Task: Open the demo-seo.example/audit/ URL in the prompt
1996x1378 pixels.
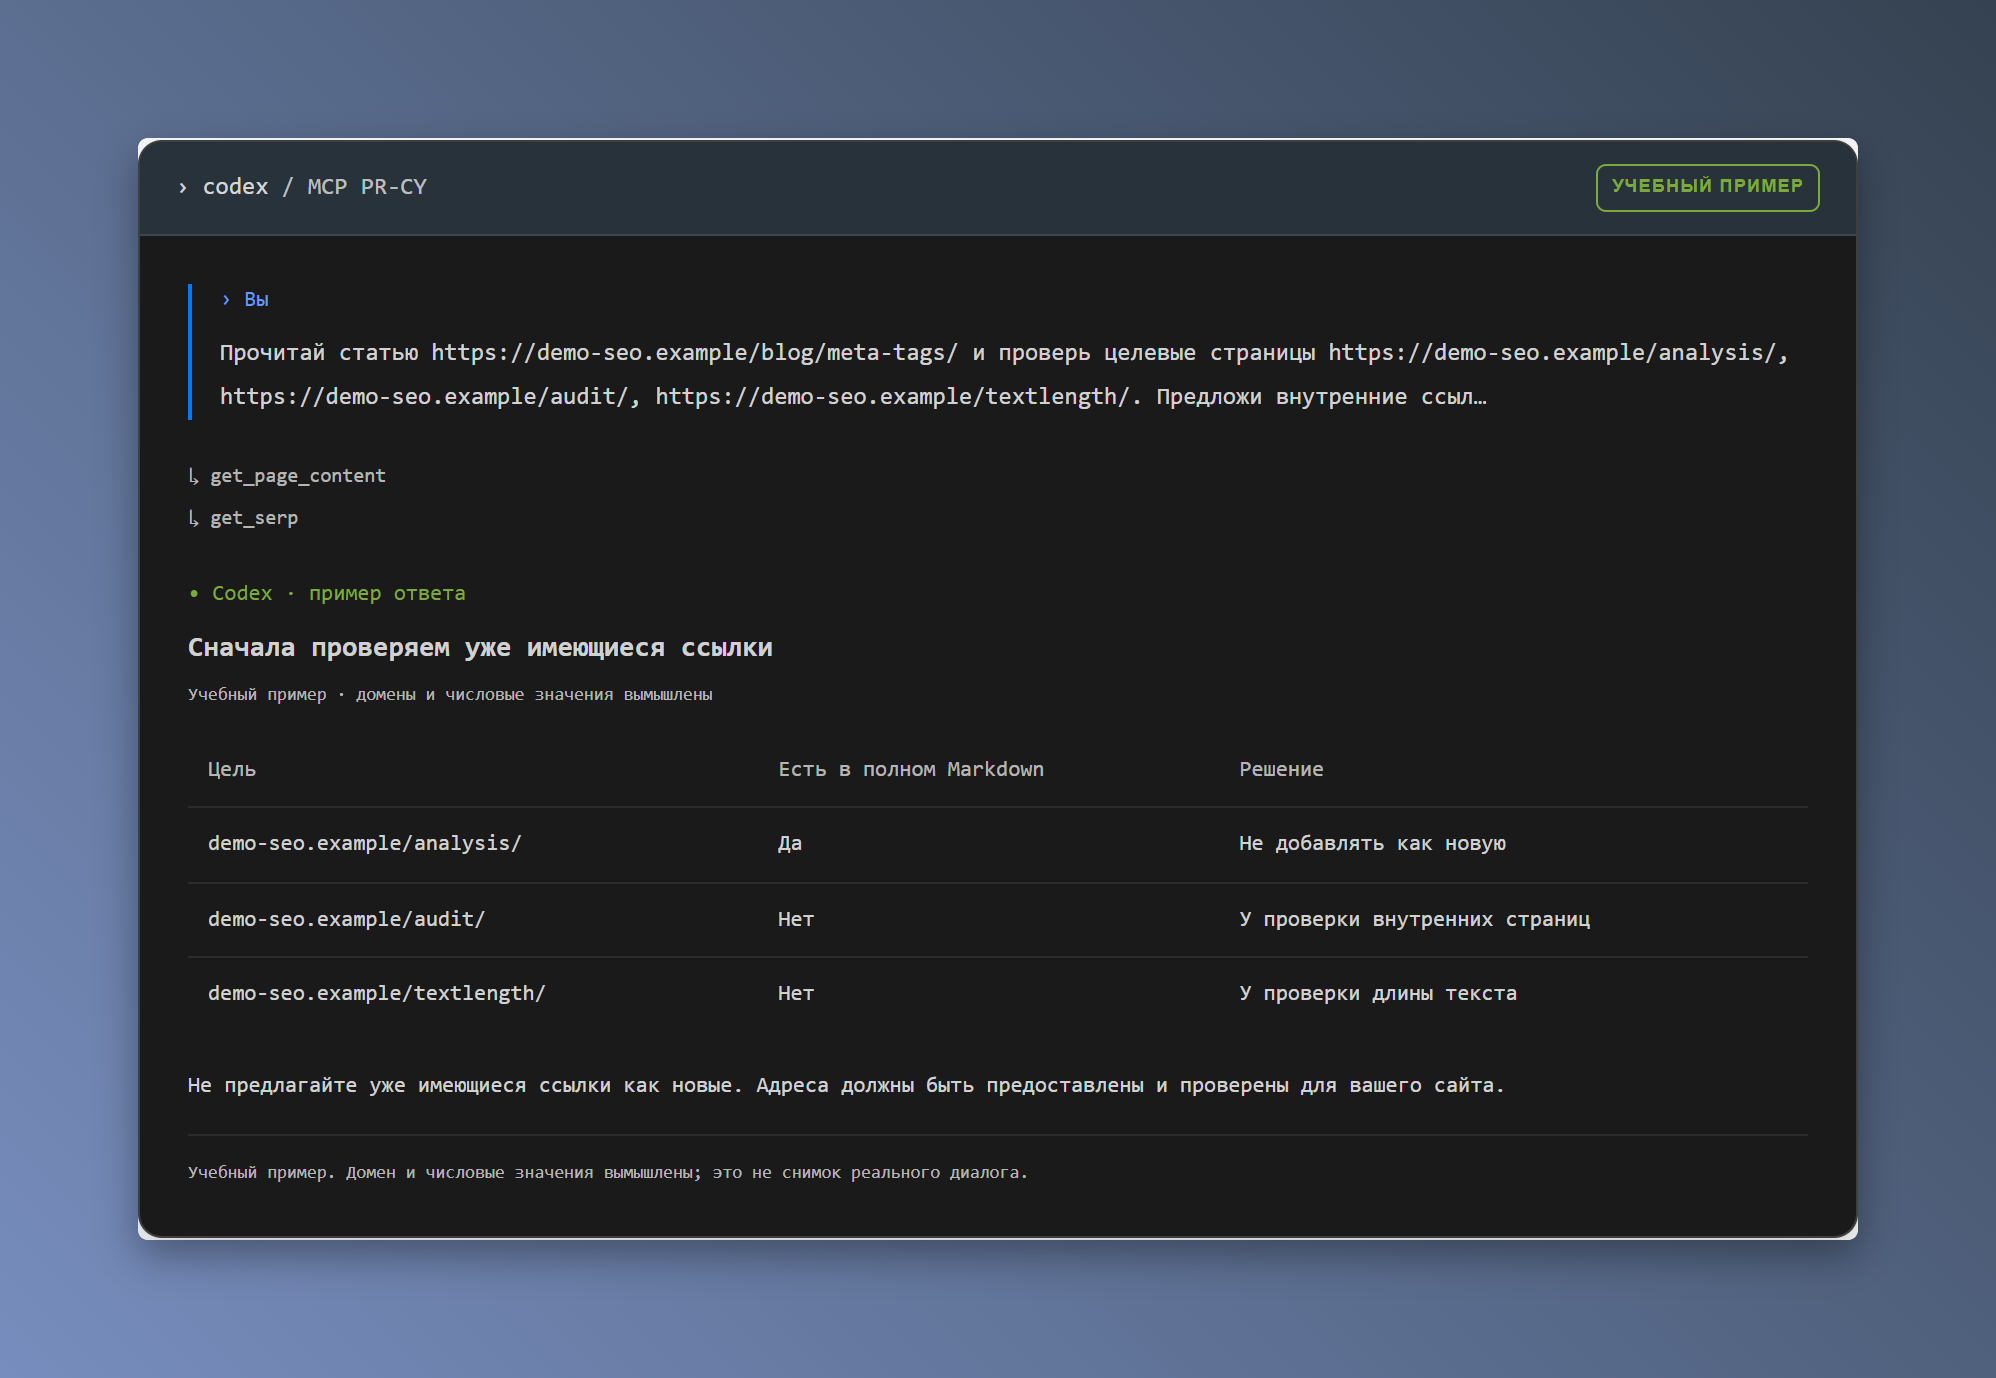Action: tap(424, 397)
